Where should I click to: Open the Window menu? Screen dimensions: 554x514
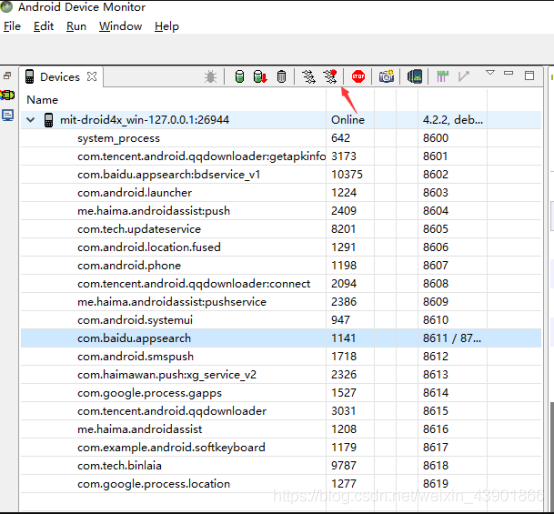tap(120, 26)
